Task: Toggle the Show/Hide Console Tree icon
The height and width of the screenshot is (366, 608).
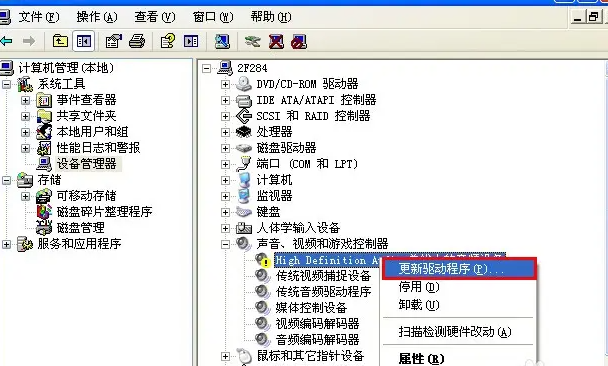Action: (x=84, y=41)
